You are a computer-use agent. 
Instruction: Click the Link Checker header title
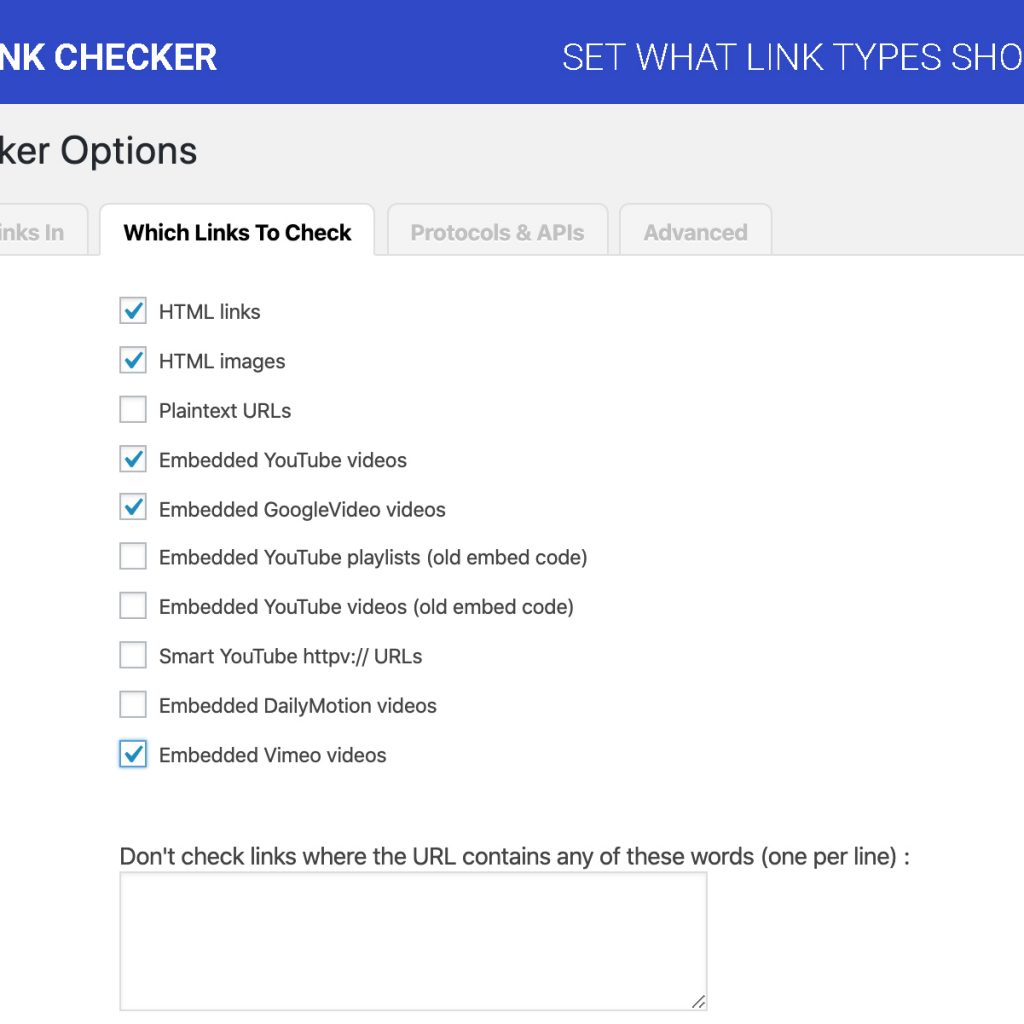(108, 57)
